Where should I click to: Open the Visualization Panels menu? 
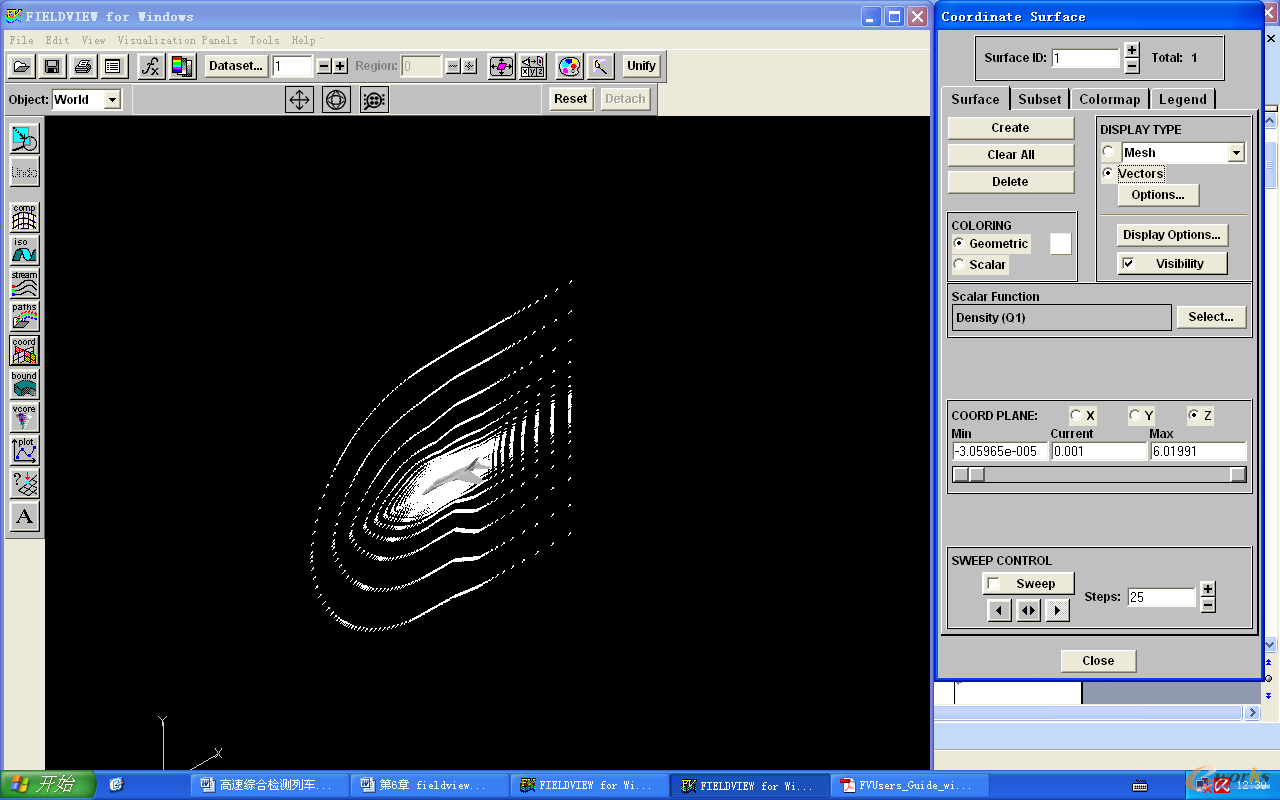tap(177, 40)
